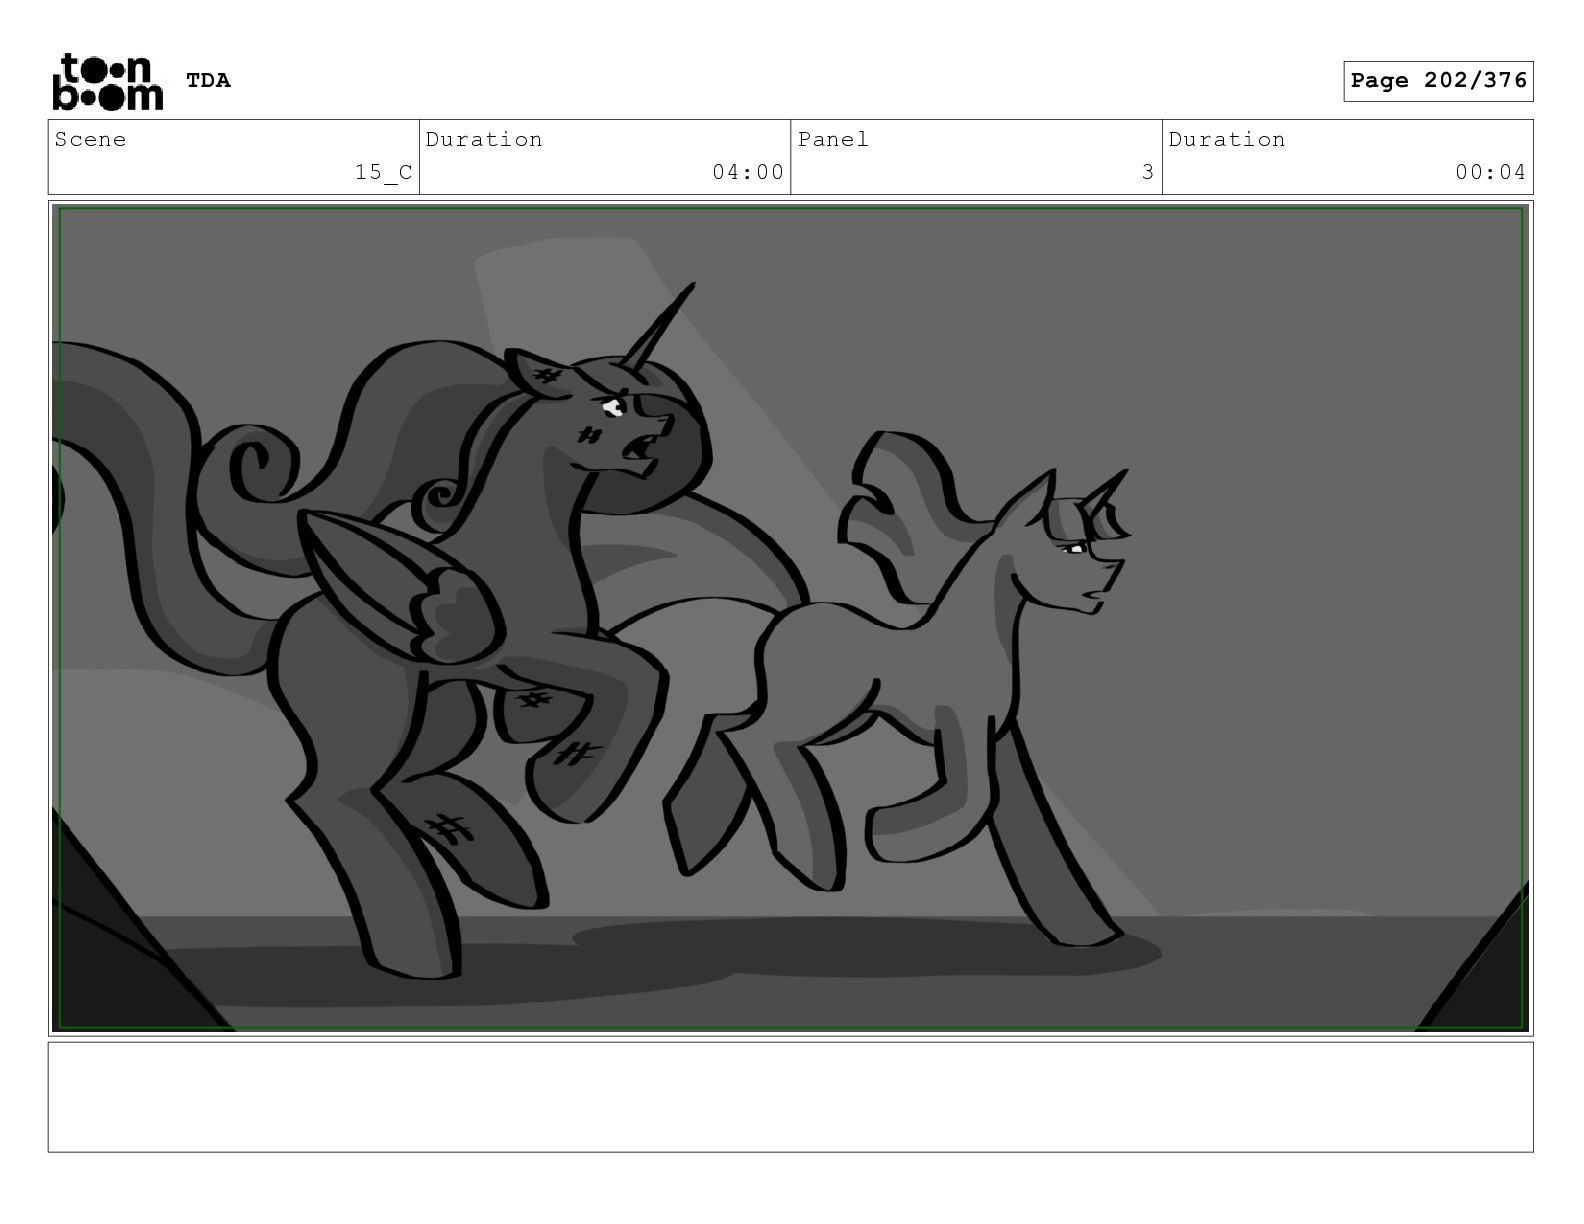
Task: Click the Panel header label
Action: (x=833, y=140)
